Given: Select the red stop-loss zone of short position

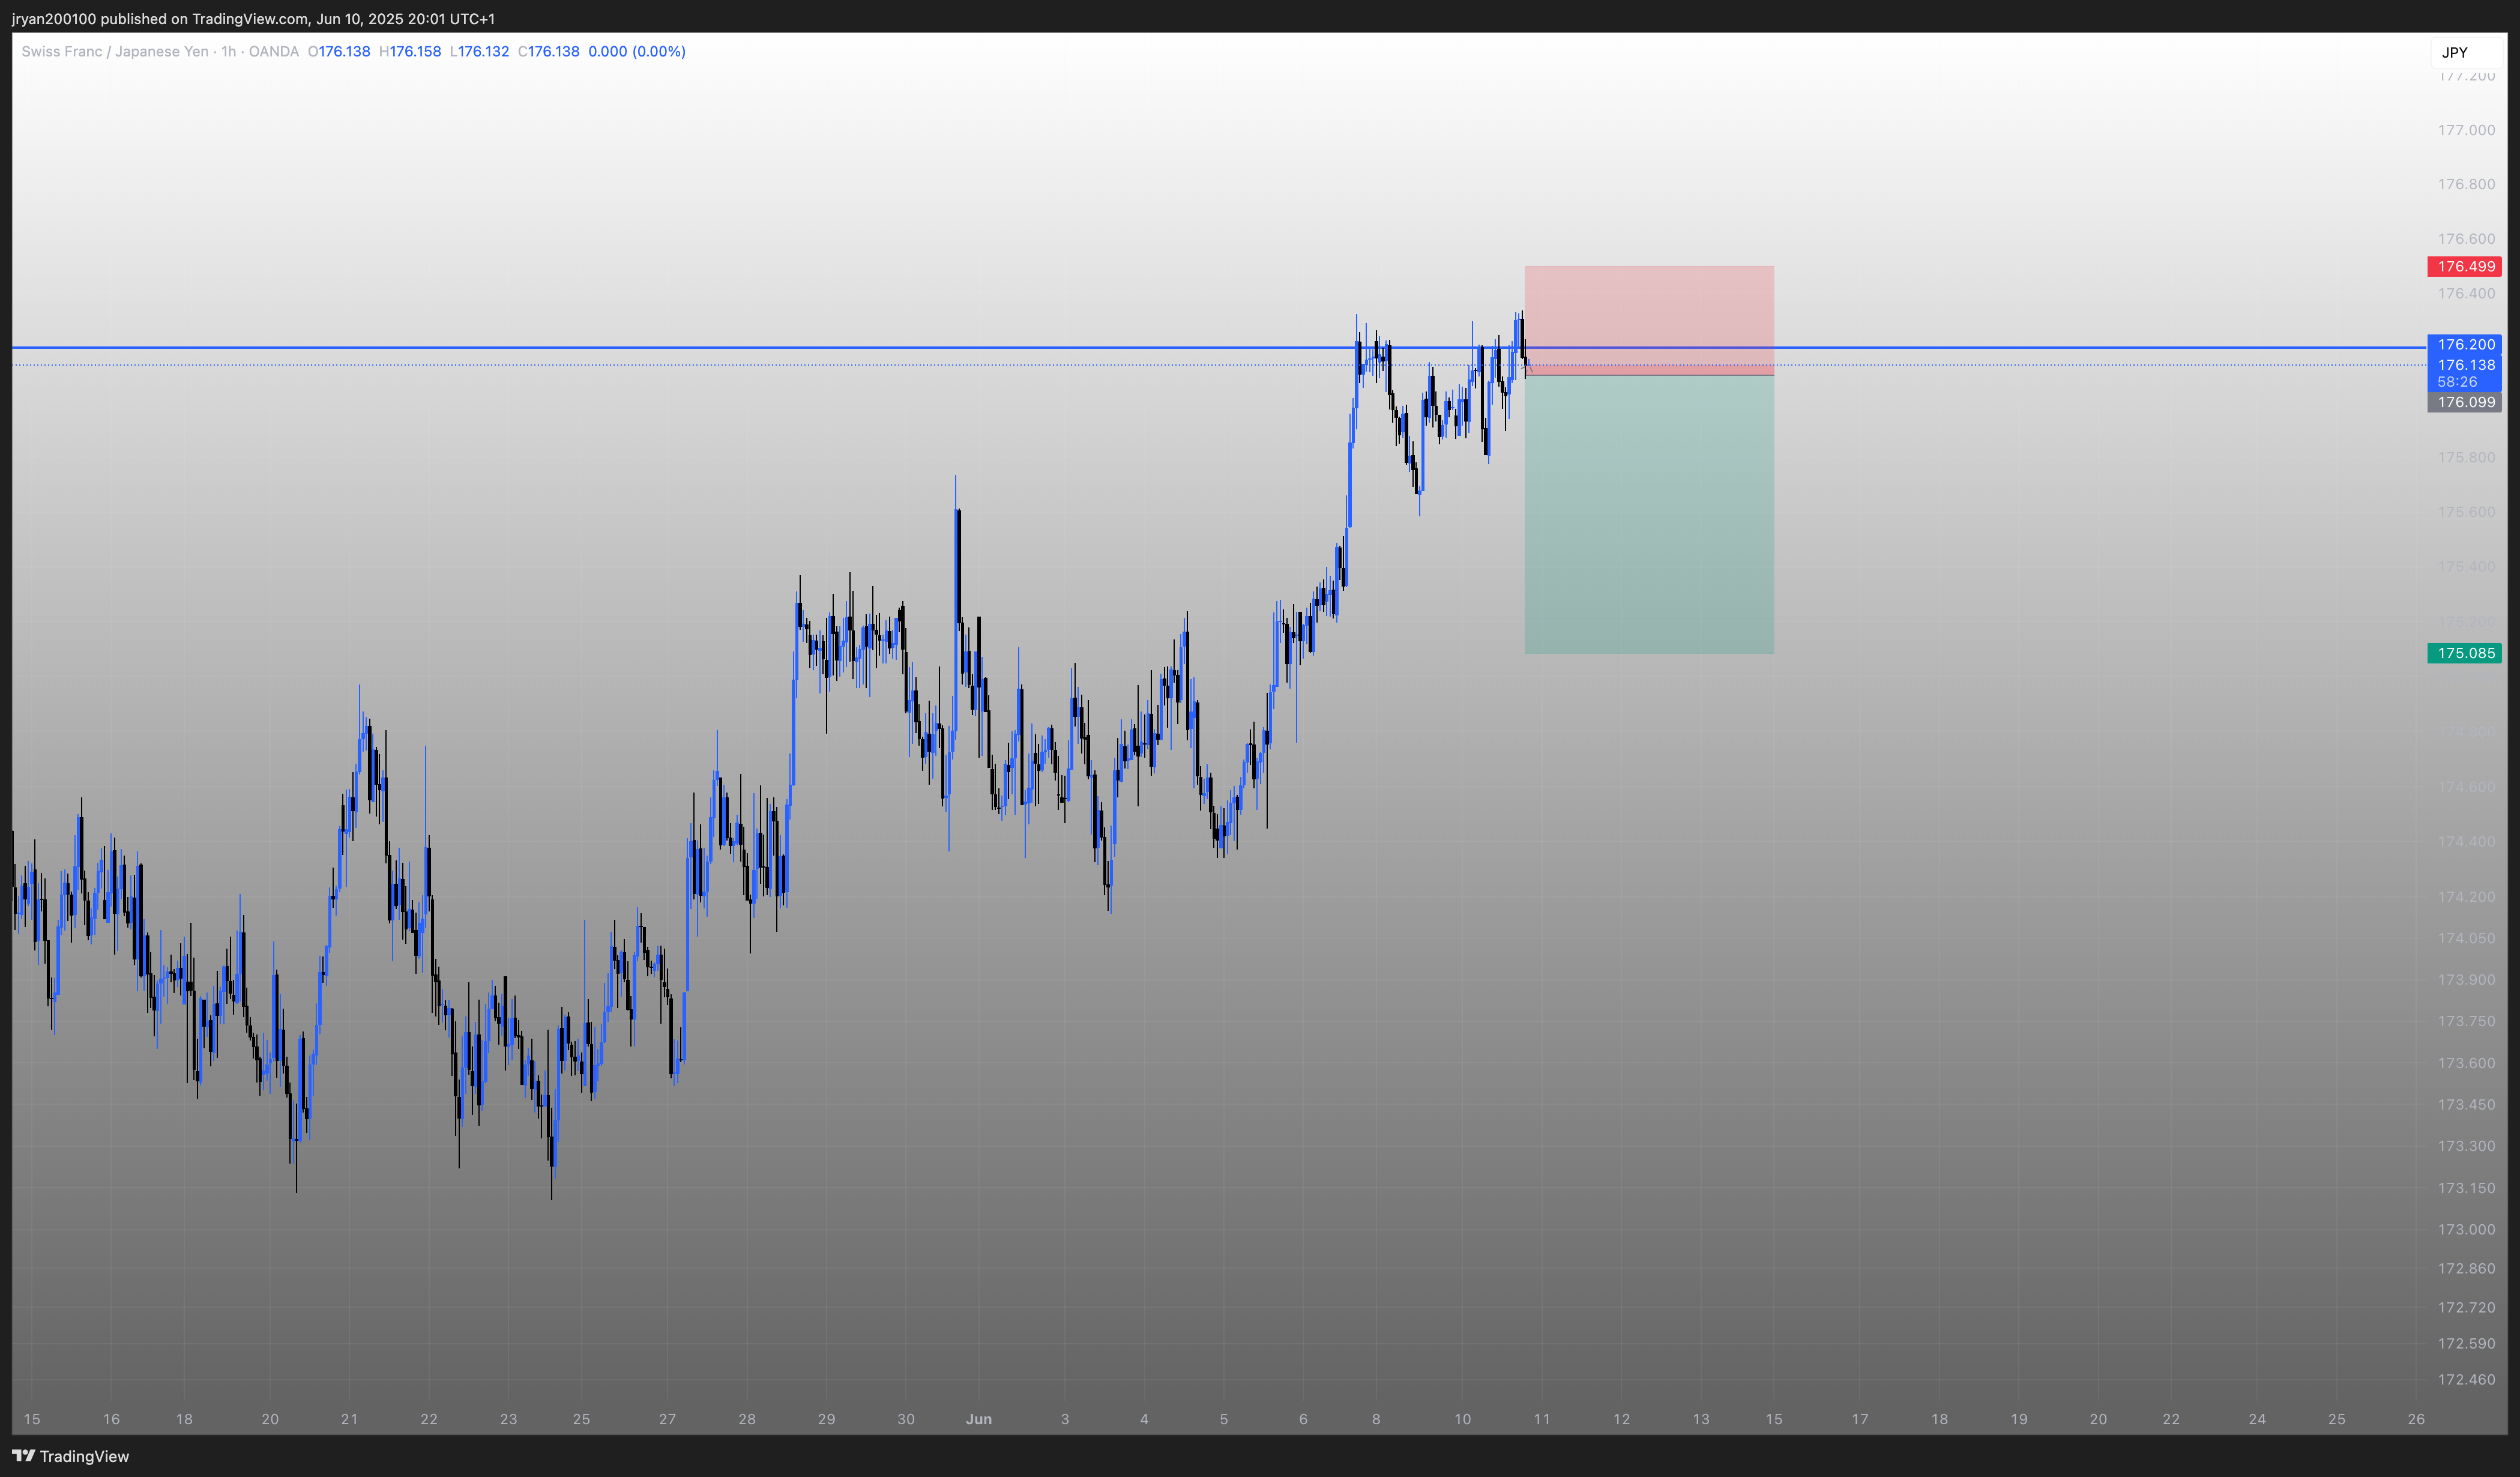Looking at the screenshot, I should (1649, 320).
